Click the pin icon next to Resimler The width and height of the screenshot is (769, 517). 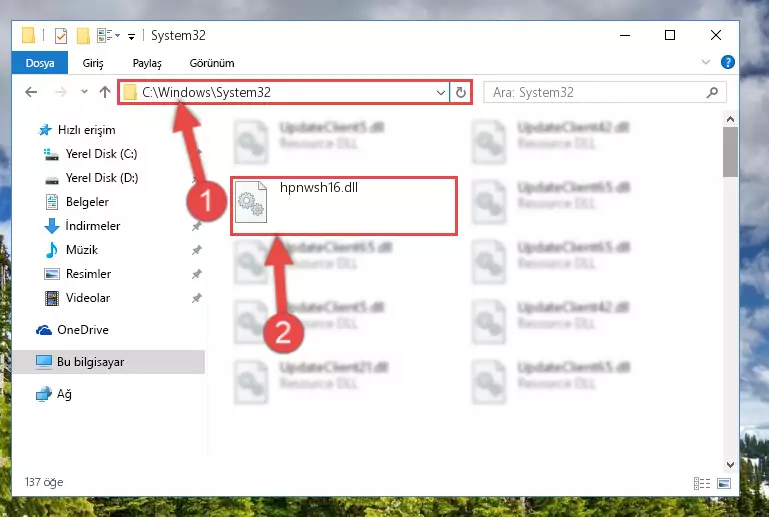point(197,274)
